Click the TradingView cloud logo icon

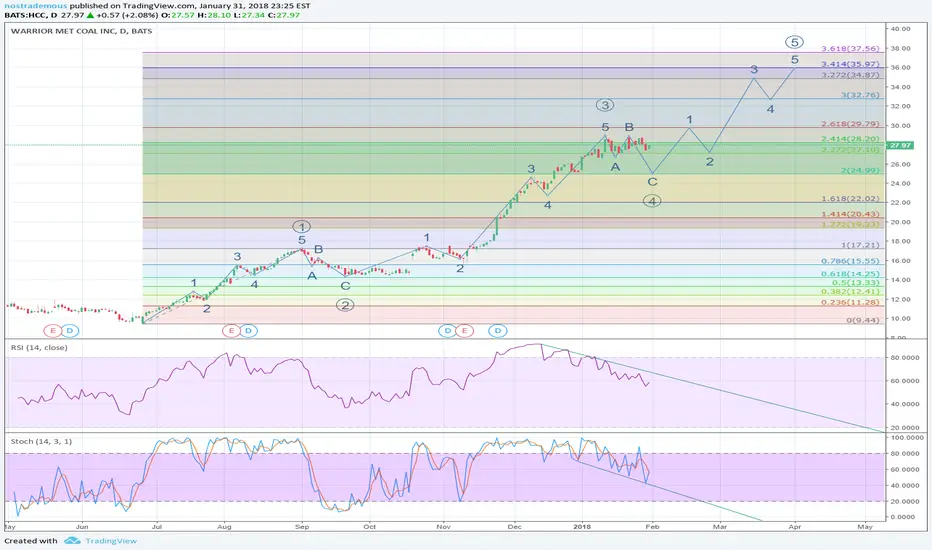click(x=72, y=540)
